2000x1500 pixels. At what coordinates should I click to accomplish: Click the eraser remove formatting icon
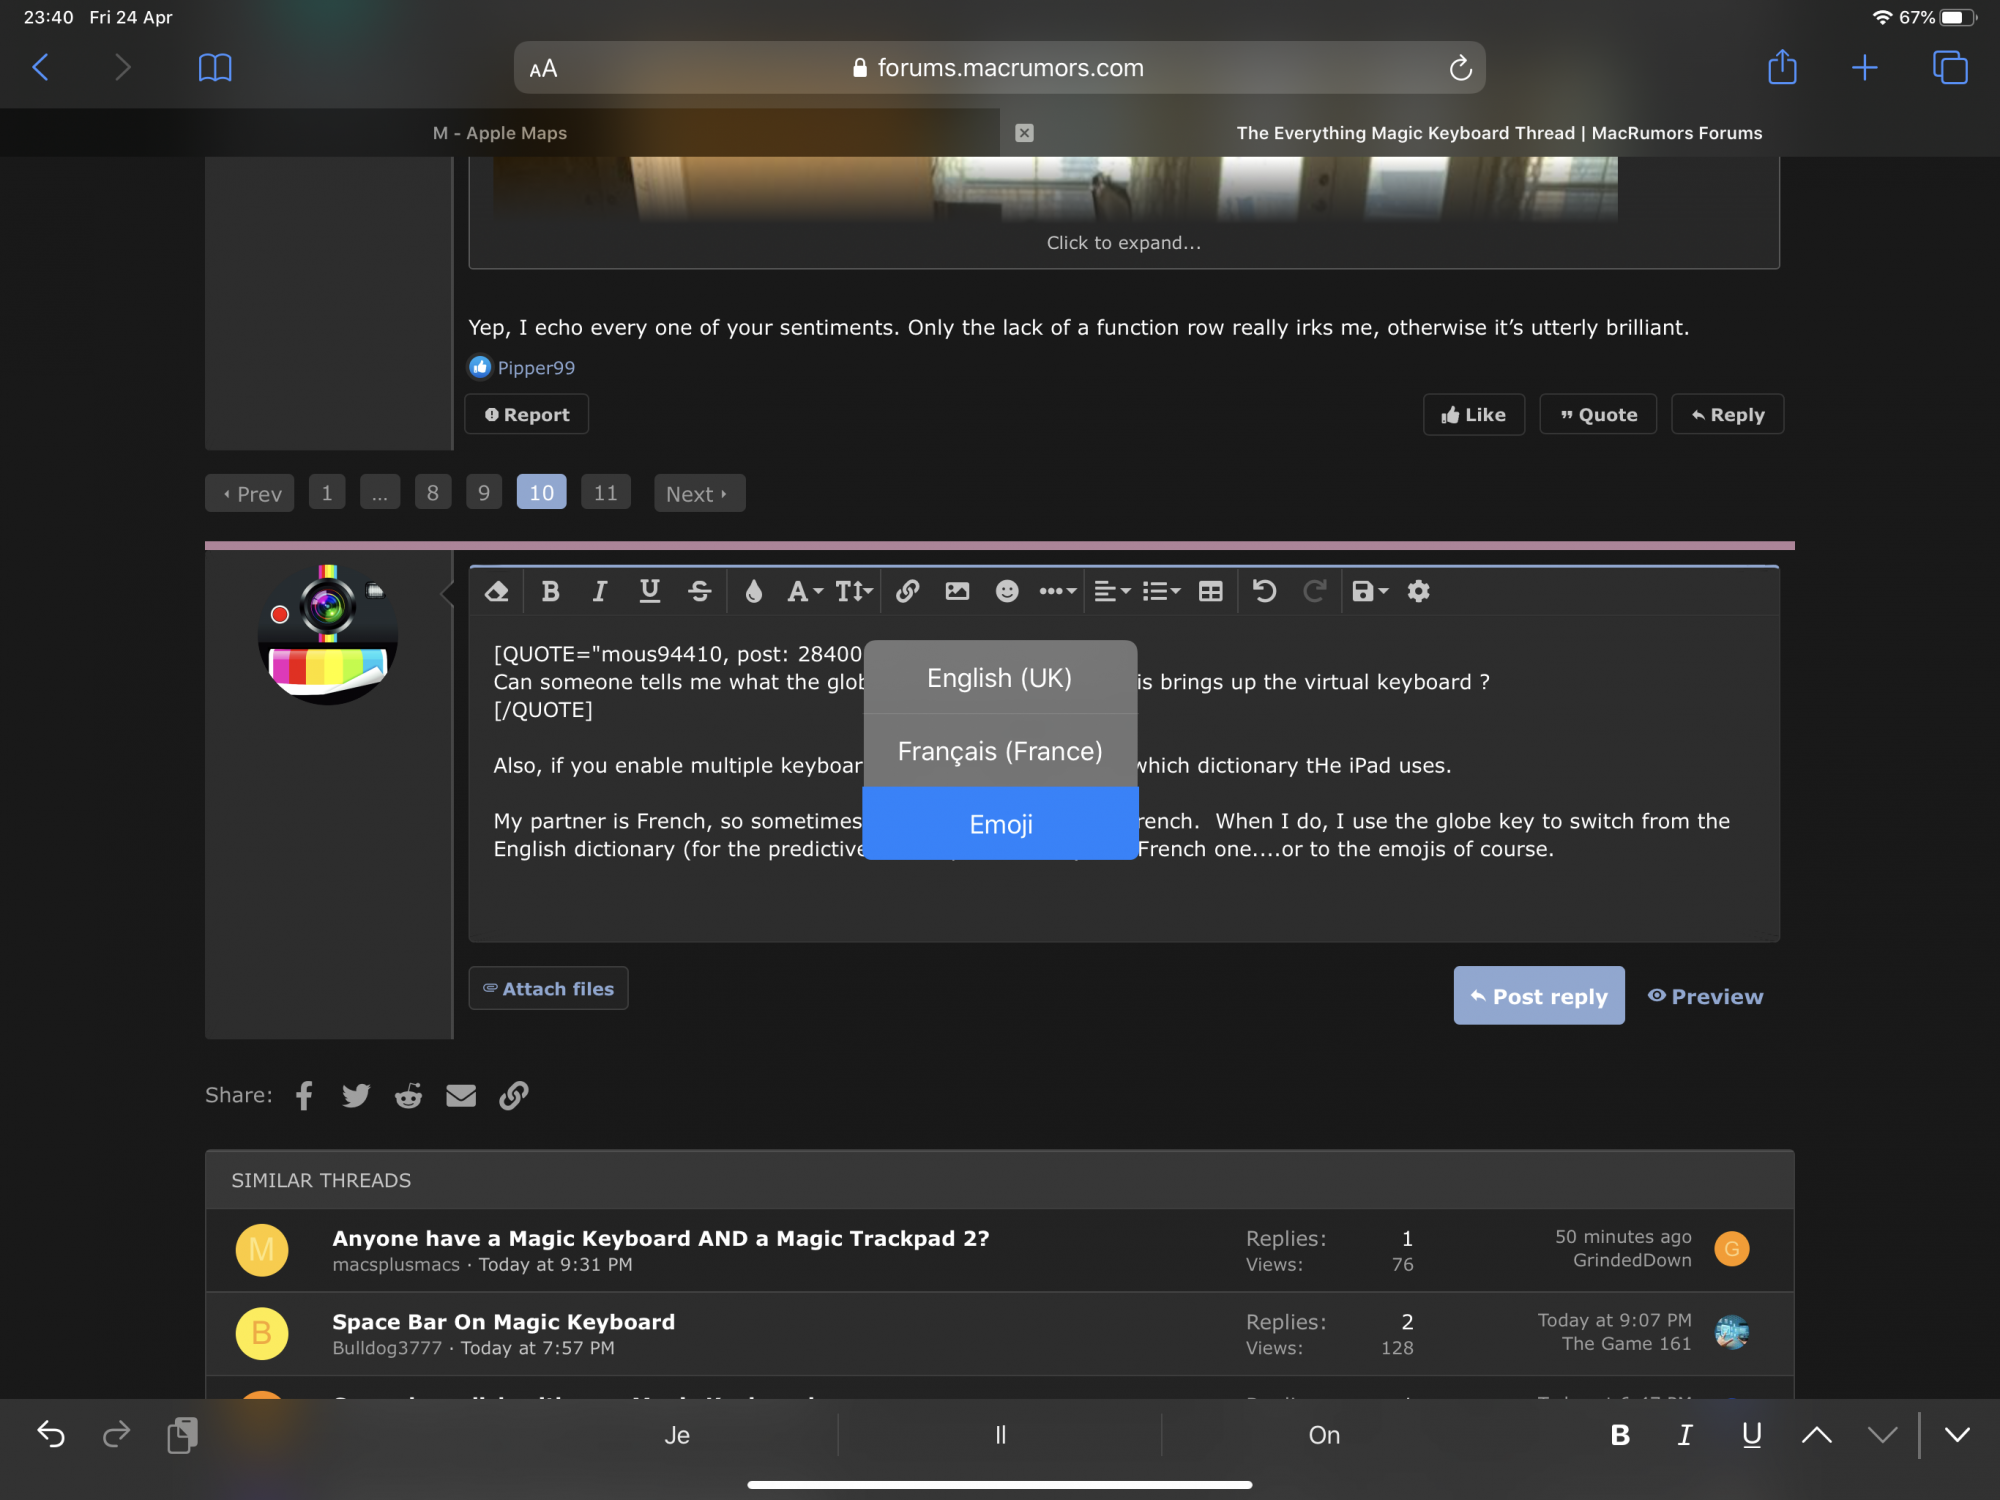click(x=497, y=591)
